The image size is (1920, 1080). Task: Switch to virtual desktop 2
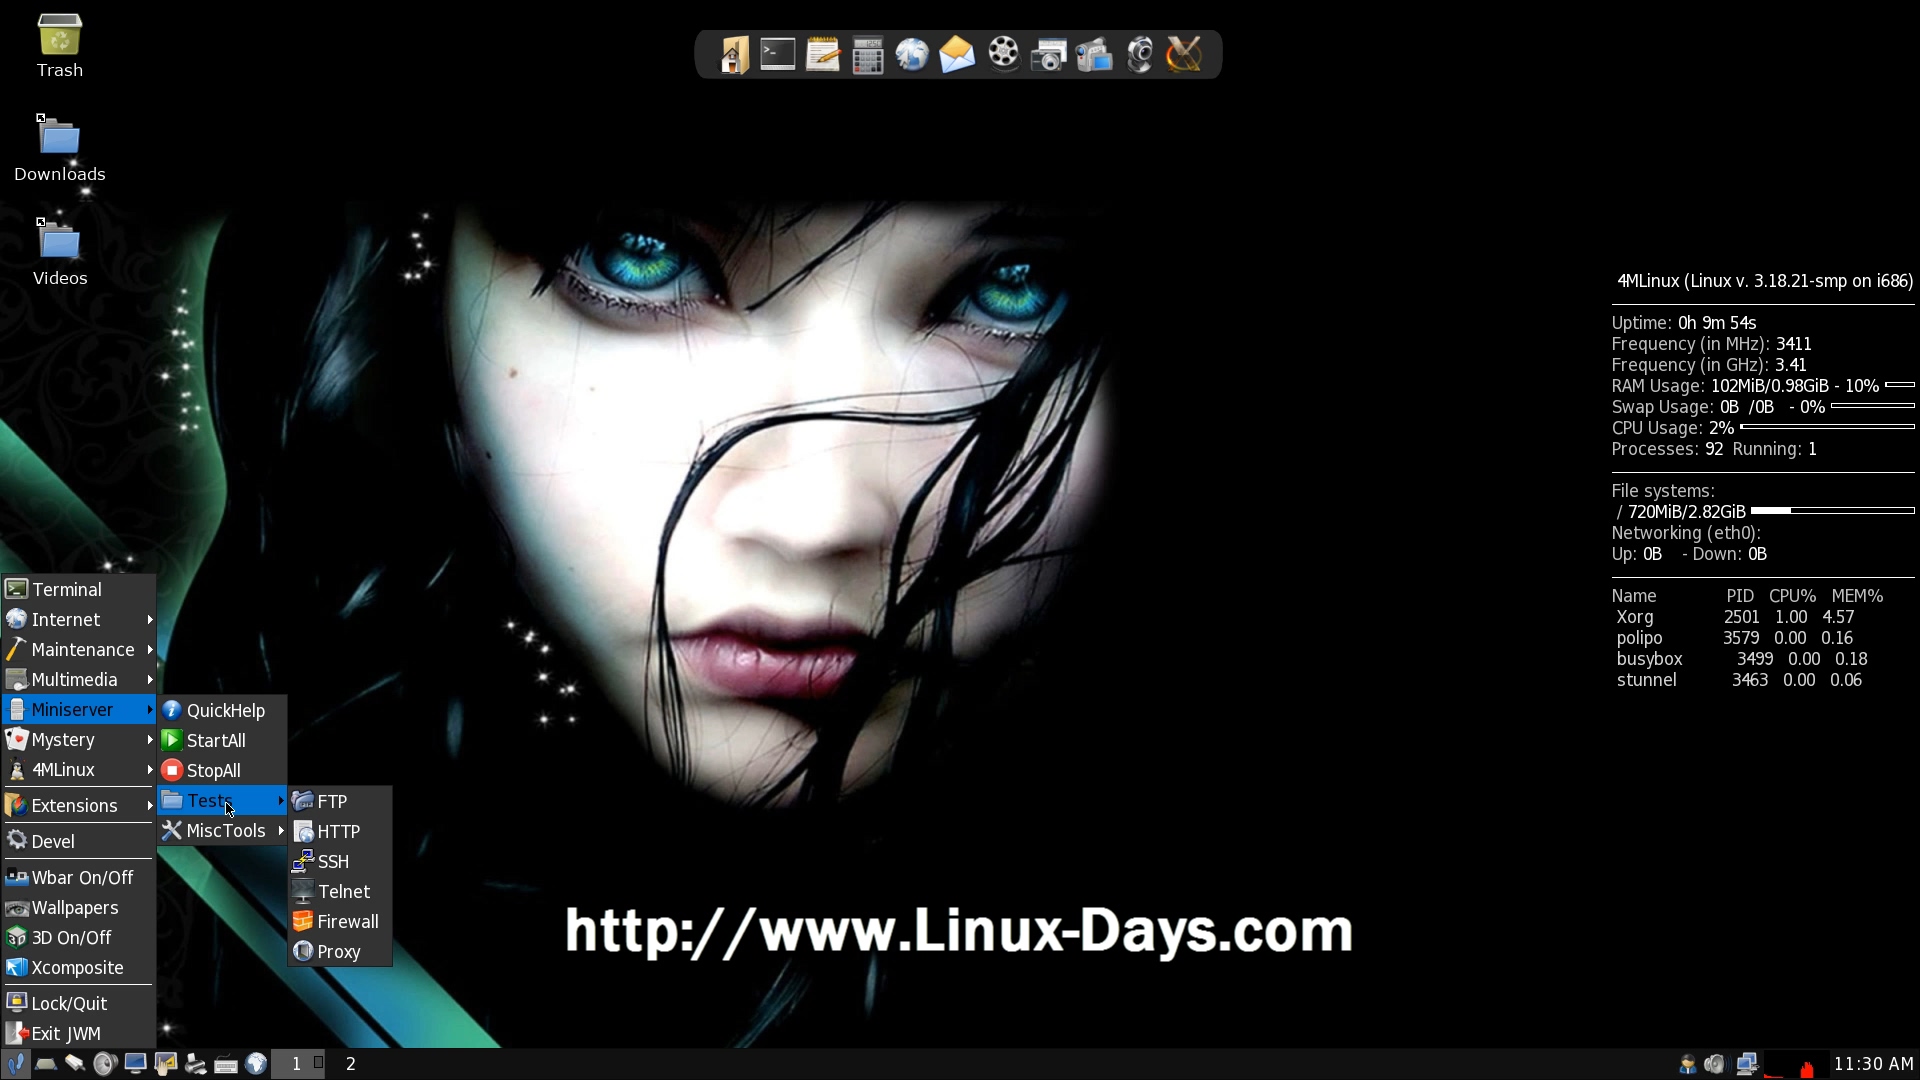point(351,1064)
